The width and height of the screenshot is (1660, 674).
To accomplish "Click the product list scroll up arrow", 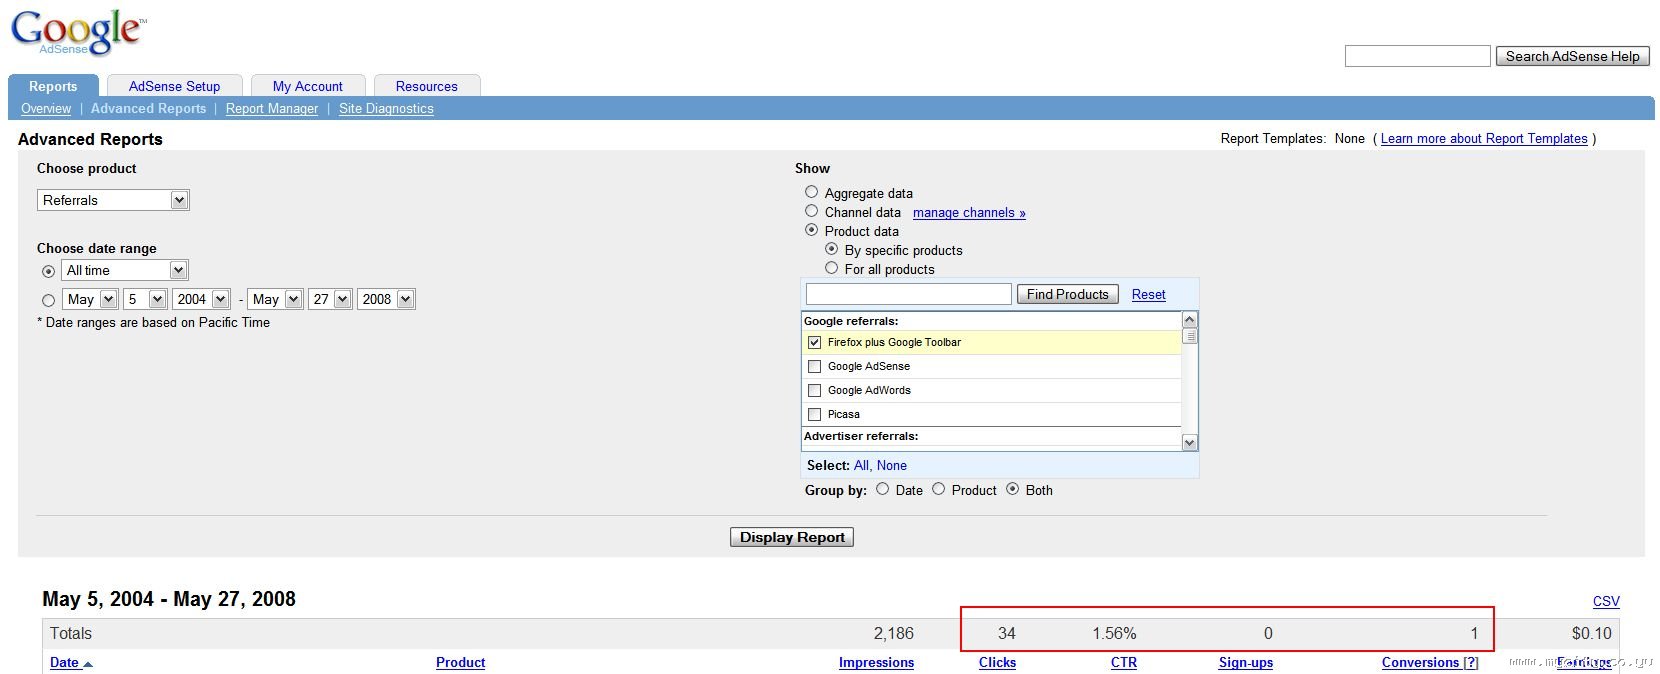I will coord(1190,320).
